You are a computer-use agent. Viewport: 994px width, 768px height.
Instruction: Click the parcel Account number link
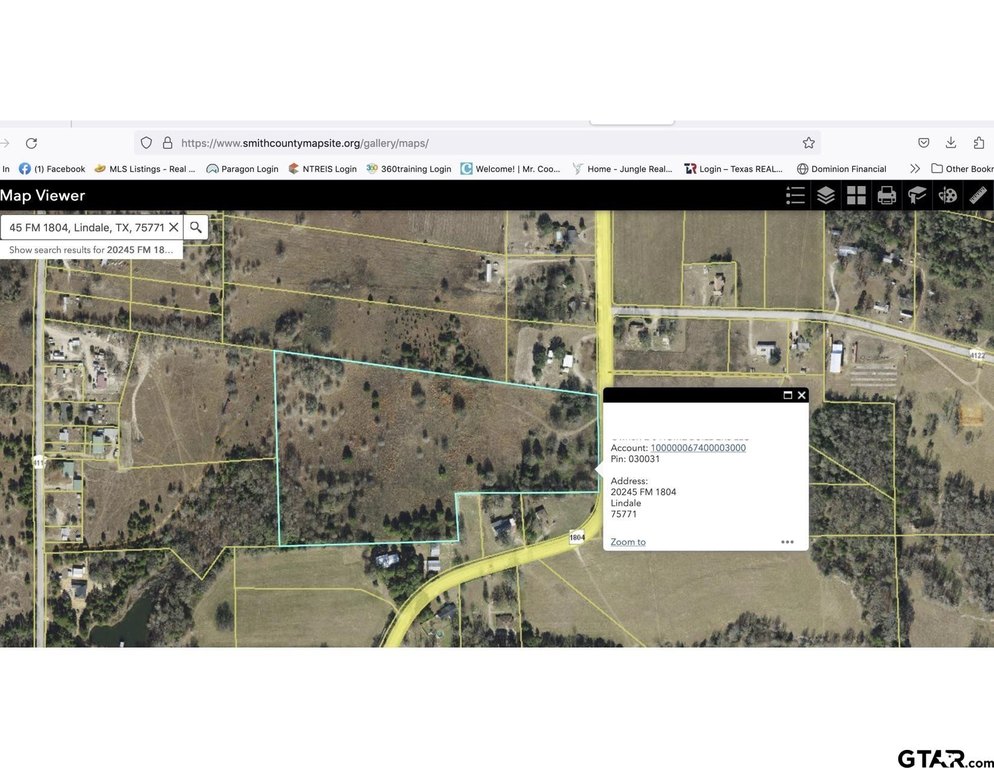[698, 448]
